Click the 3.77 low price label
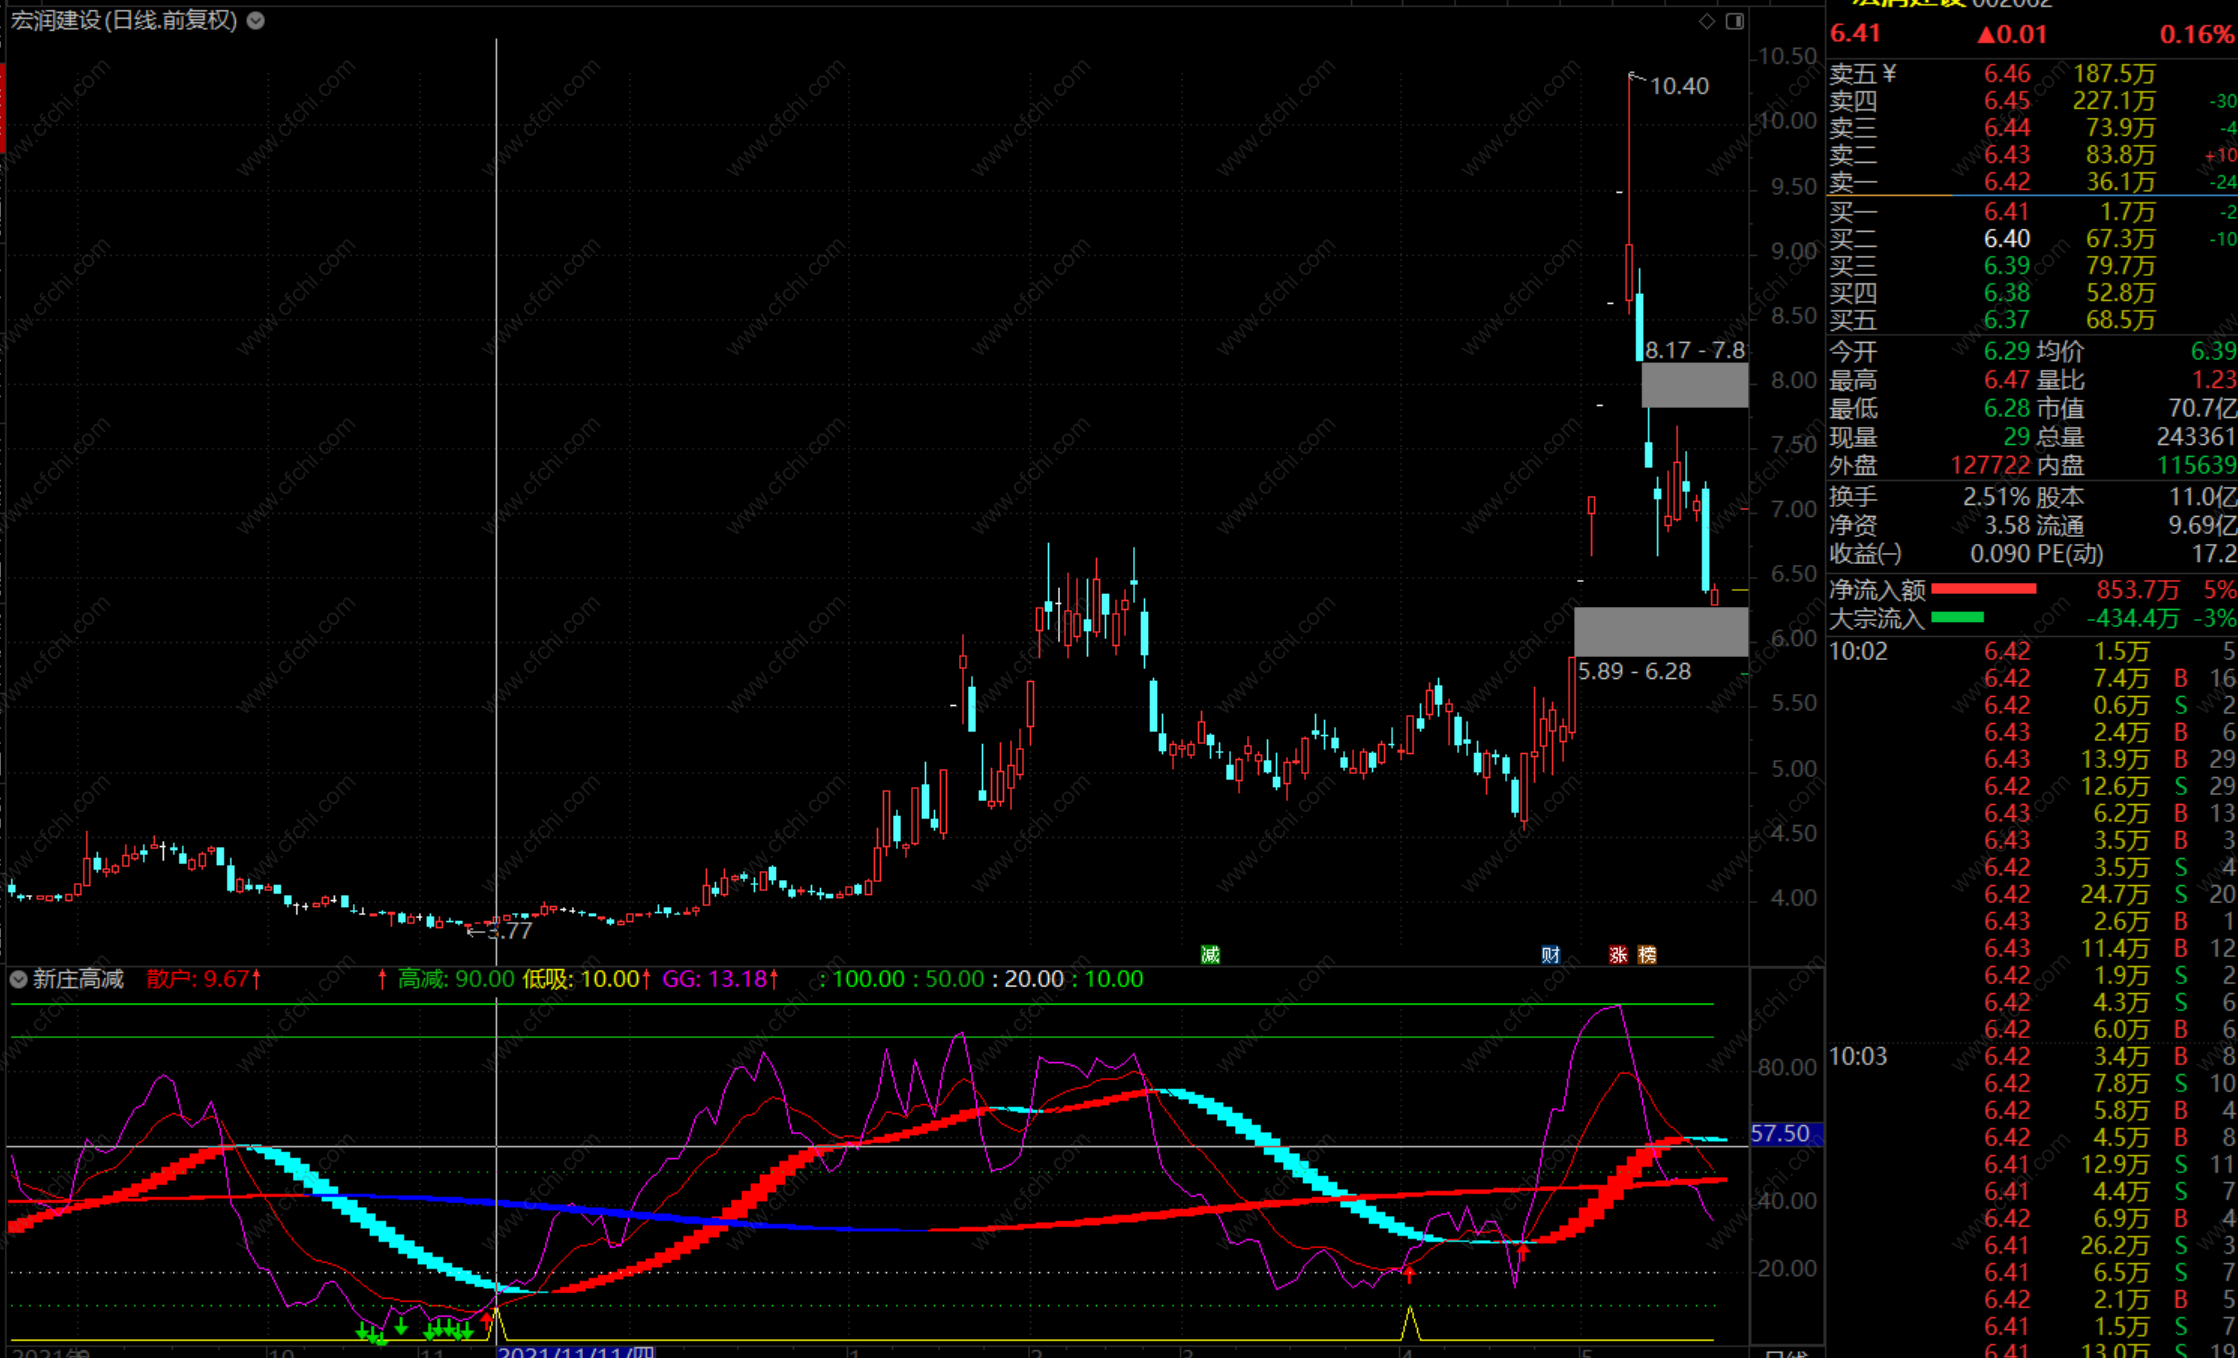 (x=510, y=931)
